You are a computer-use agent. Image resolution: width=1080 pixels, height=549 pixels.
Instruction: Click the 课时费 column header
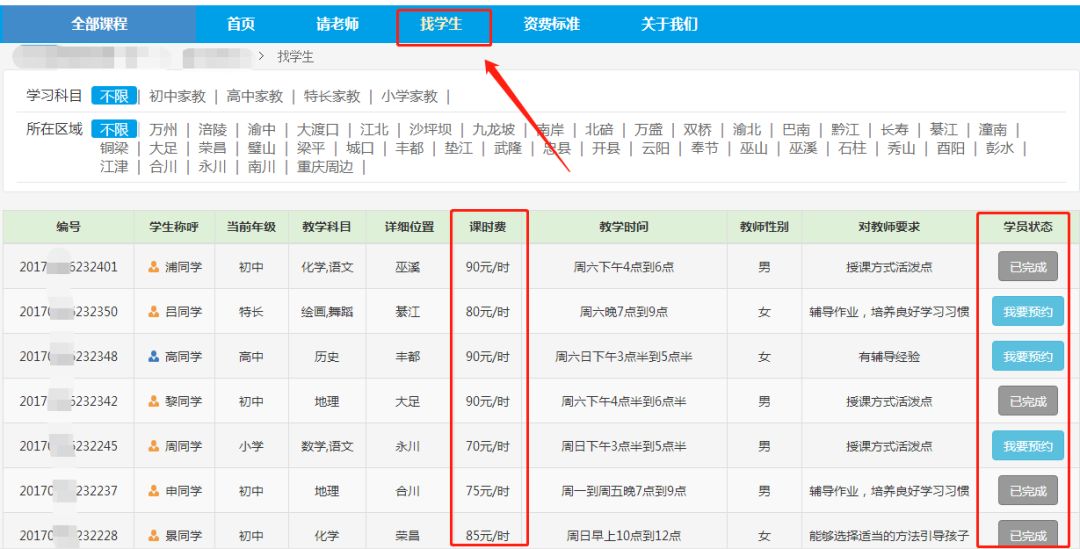point(488,227)
